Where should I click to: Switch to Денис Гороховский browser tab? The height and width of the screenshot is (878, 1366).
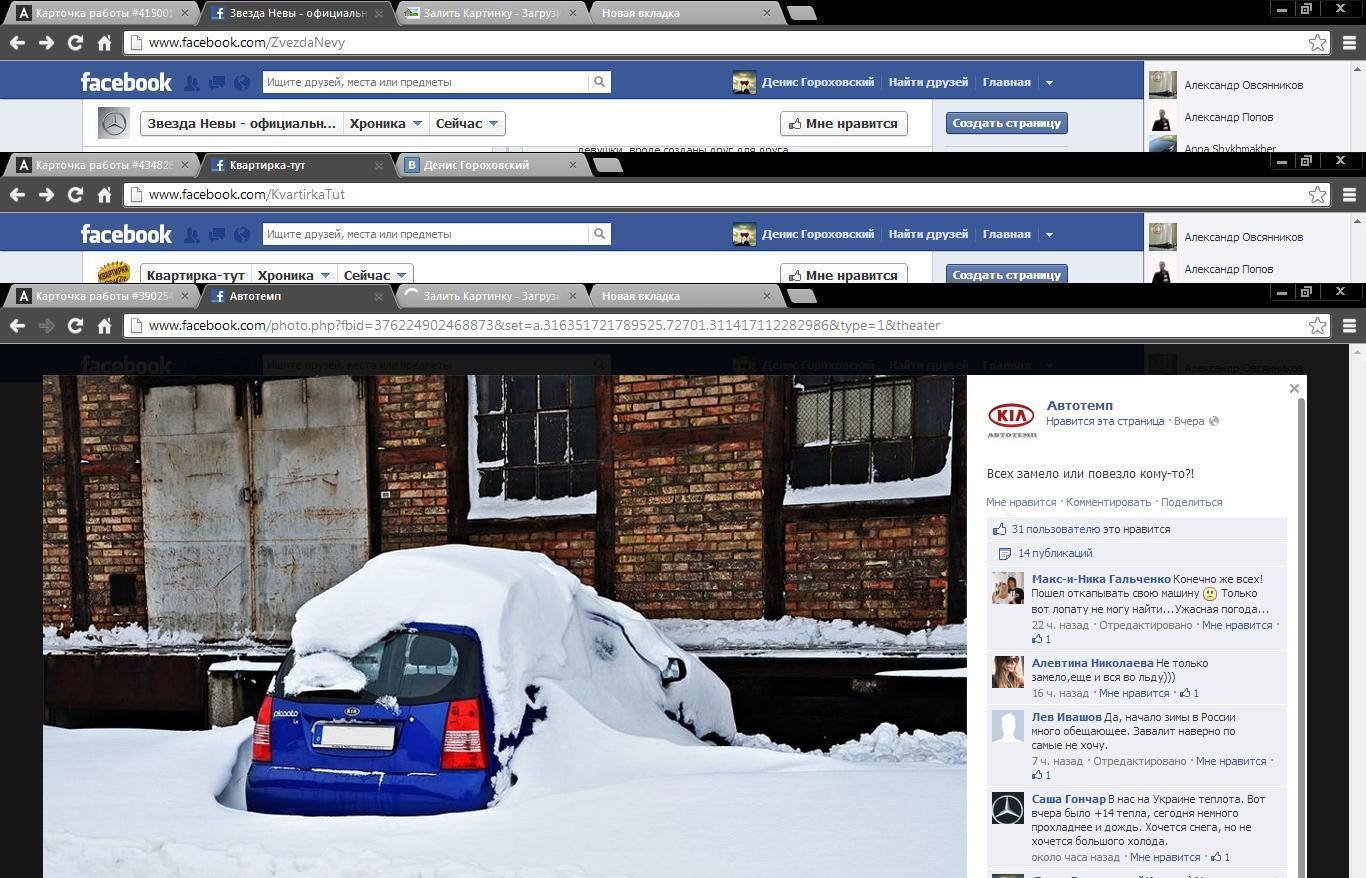490,165
